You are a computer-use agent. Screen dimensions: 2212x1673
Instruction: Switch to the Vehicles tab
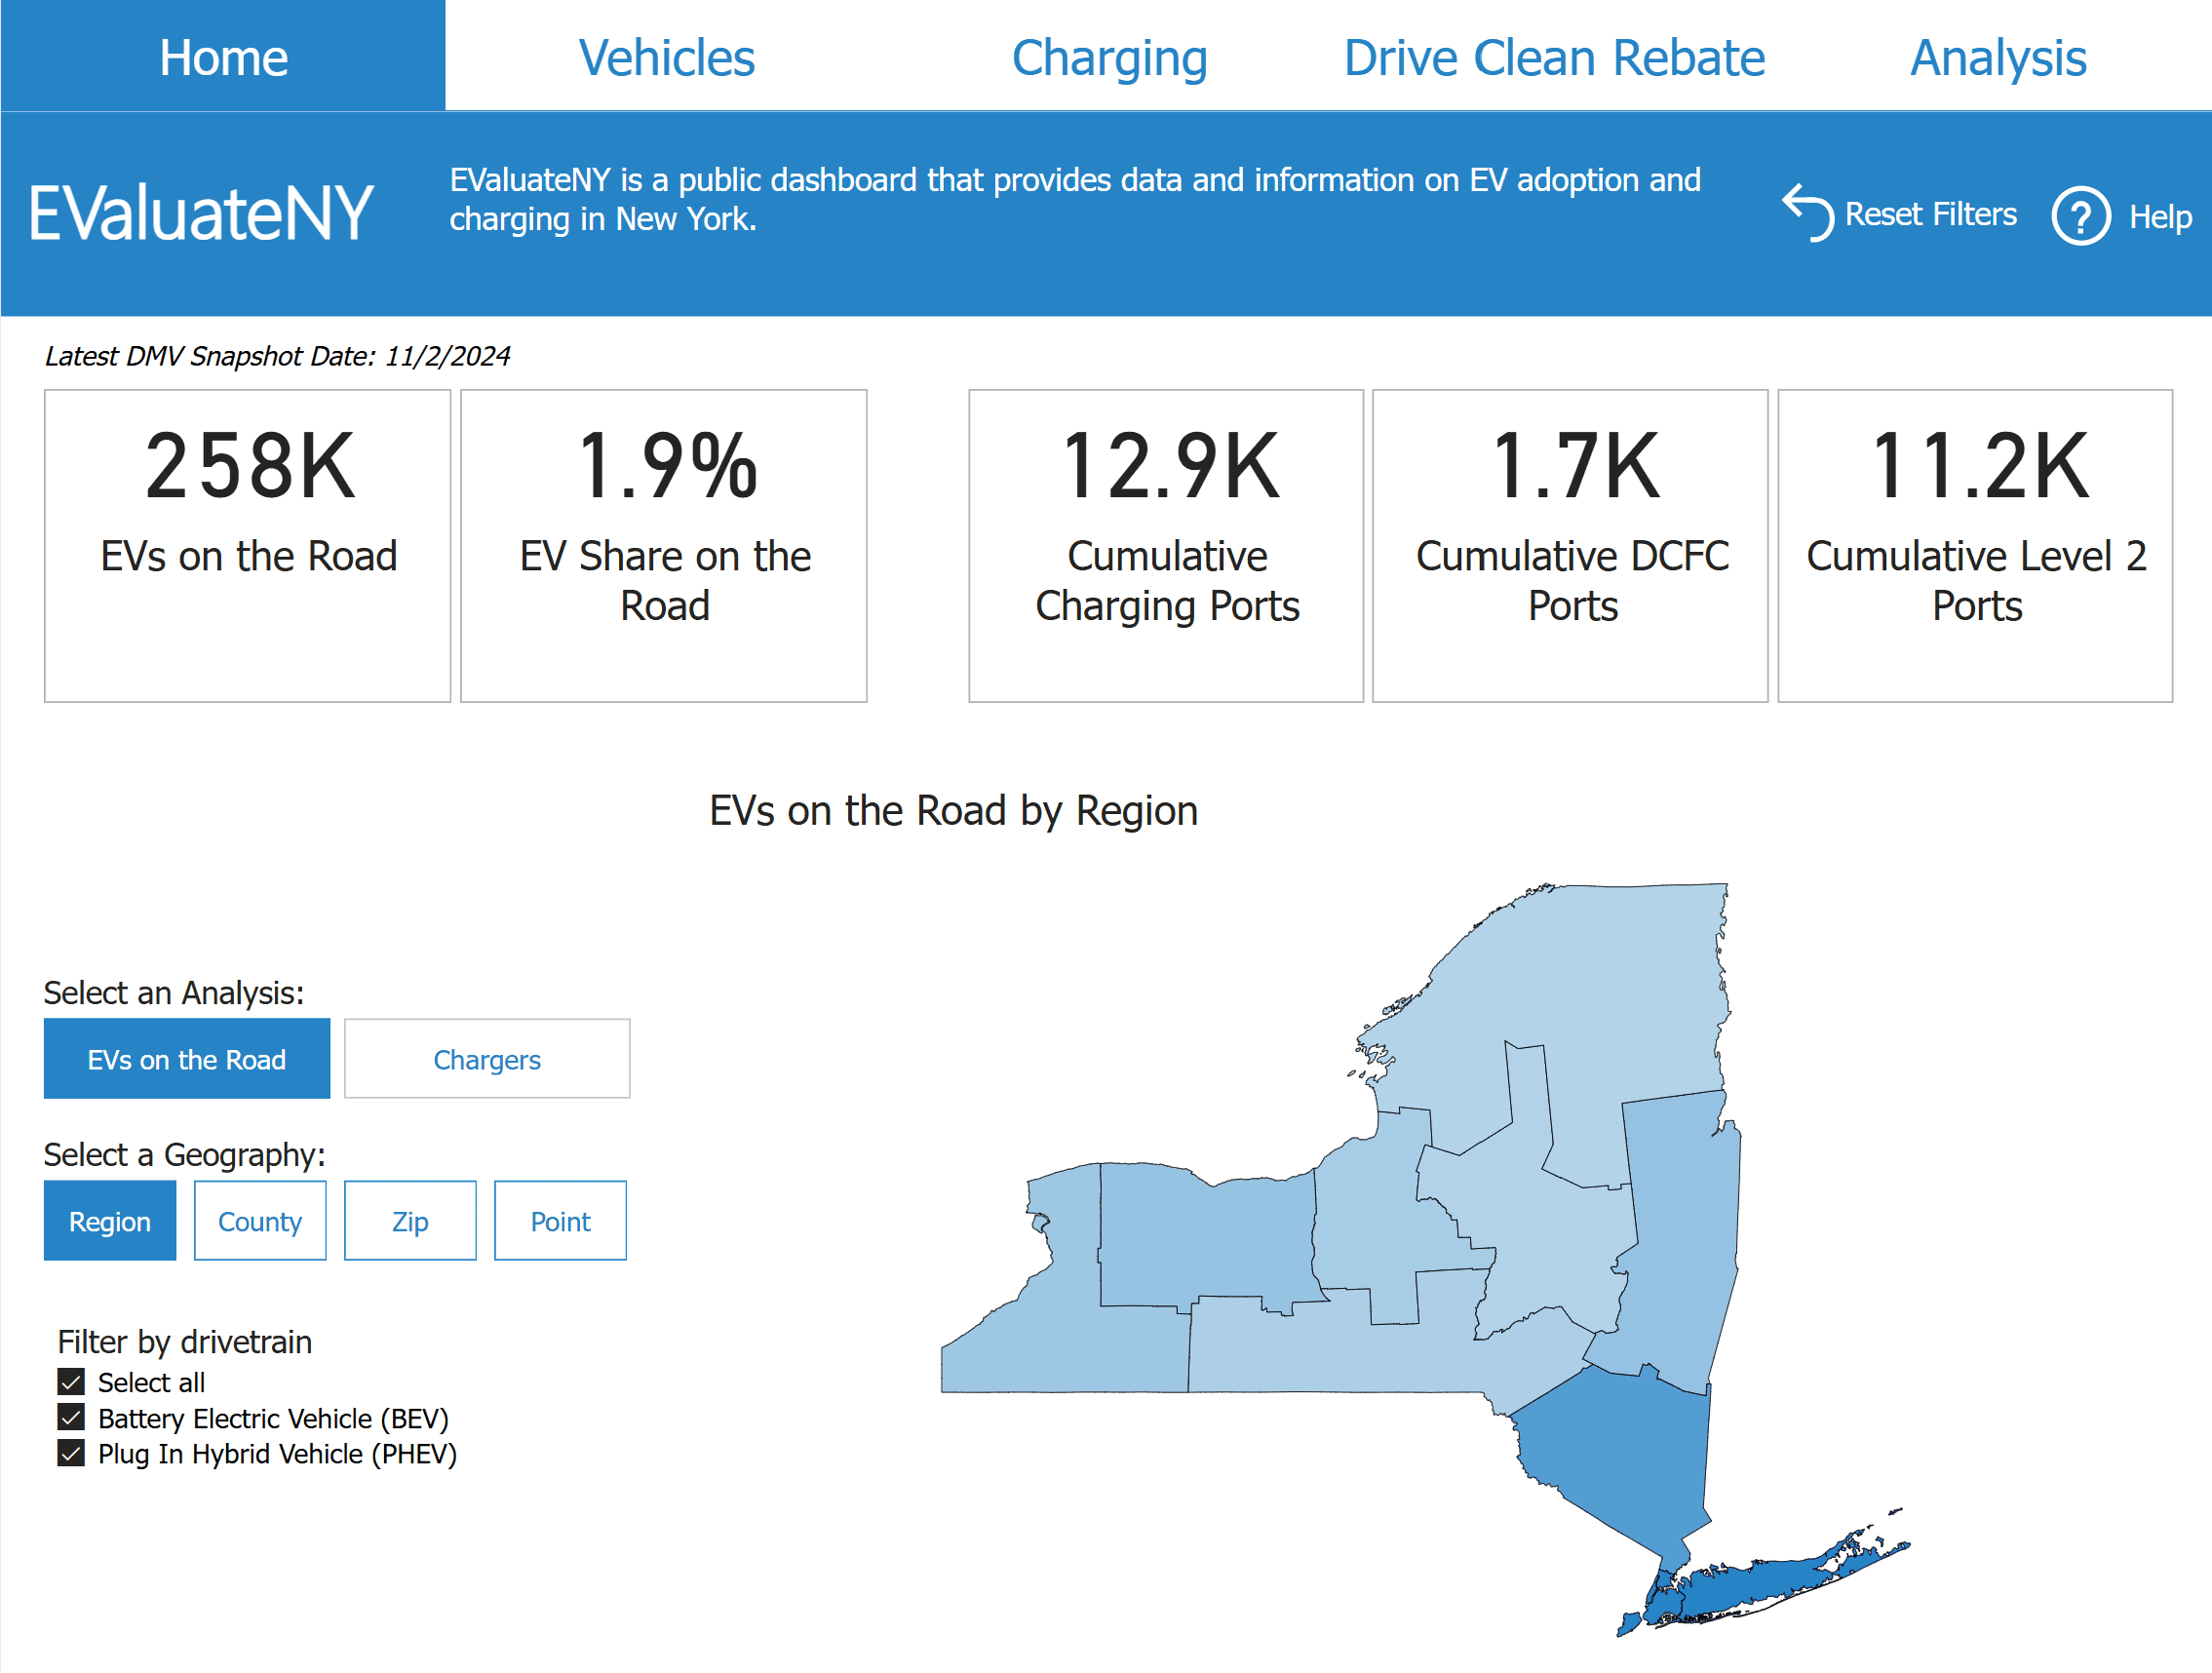667,57
